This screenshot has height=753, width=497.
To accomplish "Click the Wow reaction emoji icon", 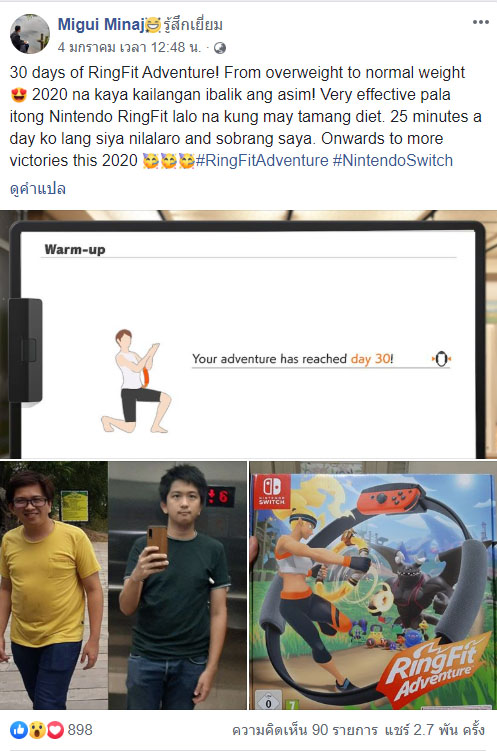I will (37, 730).
